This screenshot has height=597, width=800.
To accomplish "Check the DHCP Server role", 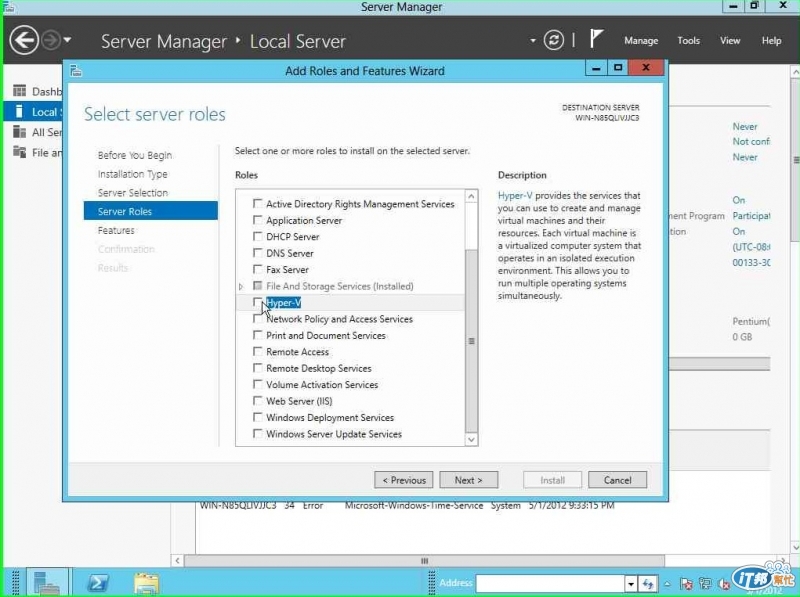I will 258,236.
